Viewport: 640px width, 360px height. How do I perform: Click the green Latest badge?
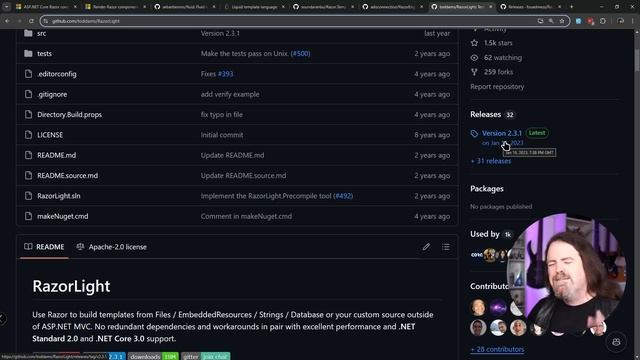pos(537,133)
